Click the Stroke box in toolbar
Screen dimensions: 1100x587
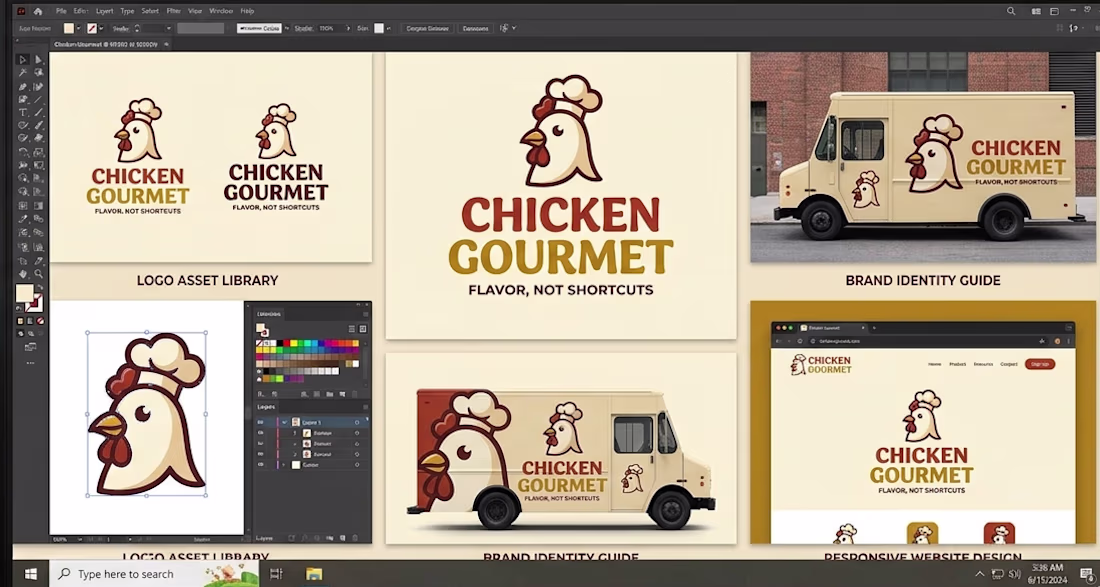tap(34, 303)
